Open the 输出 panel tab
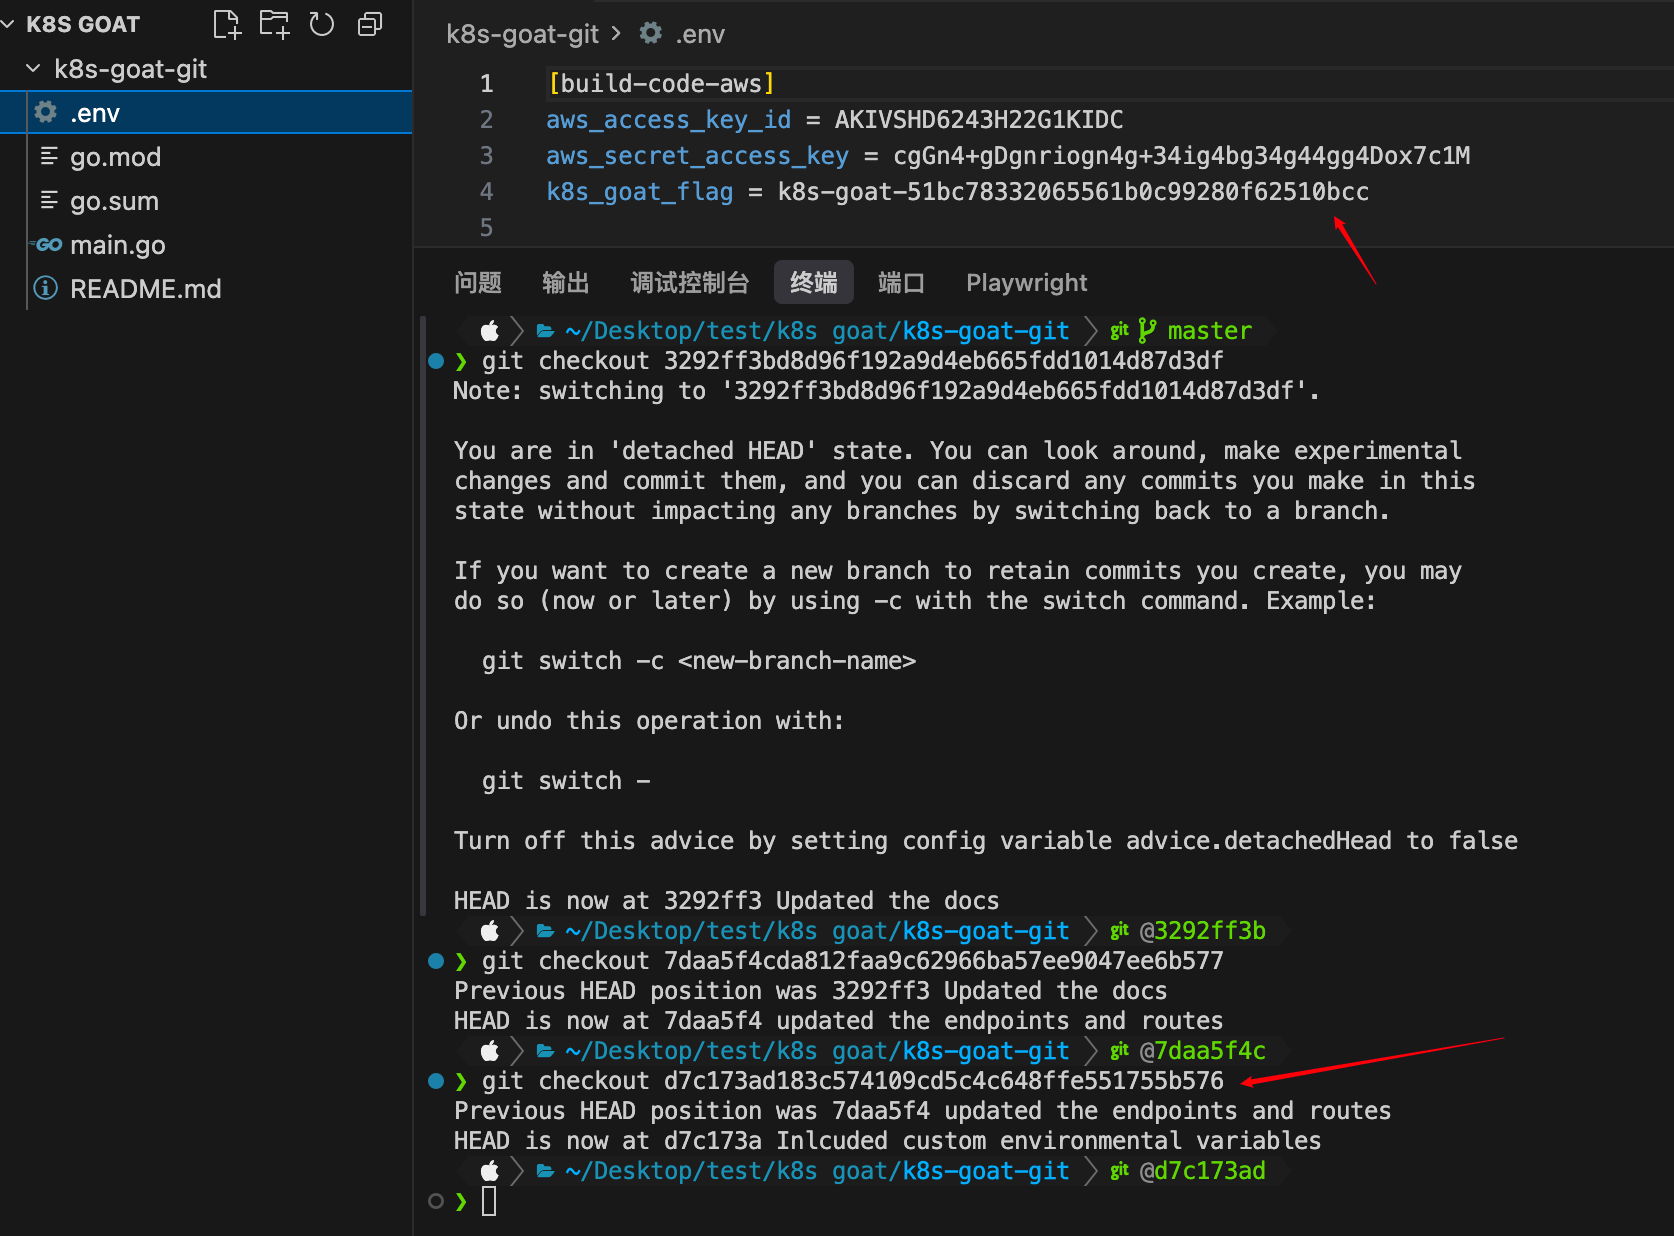Screen dimensions: 1674x1236 click(x=565, y=283)
